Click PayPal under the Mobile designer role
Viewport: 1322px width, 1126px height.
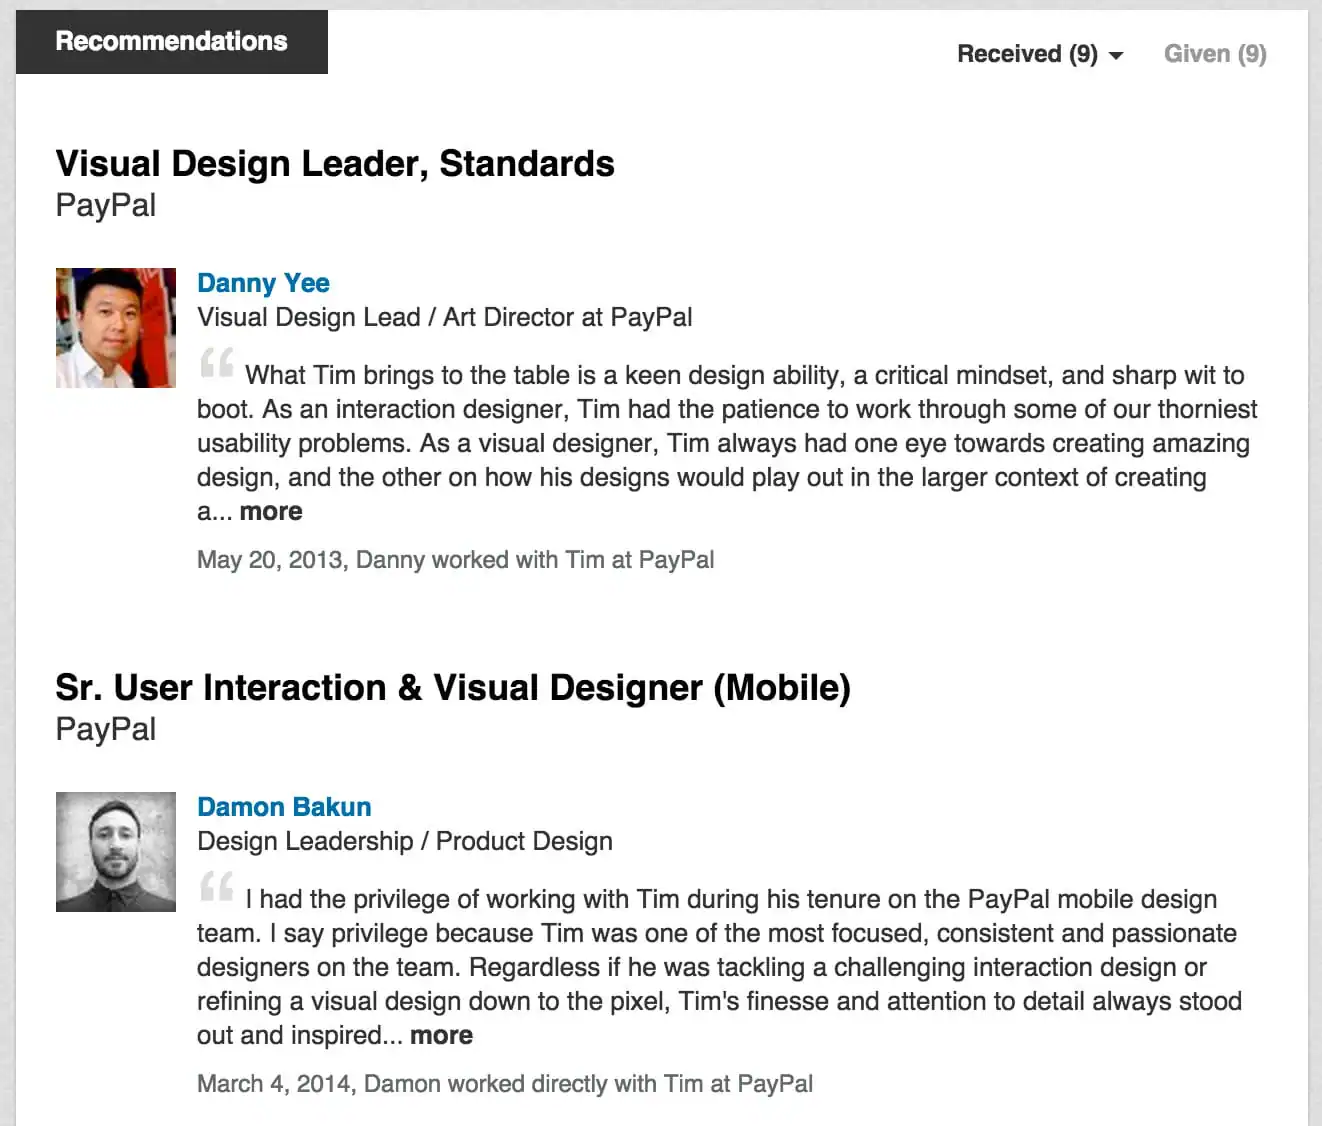pos(105,729)
